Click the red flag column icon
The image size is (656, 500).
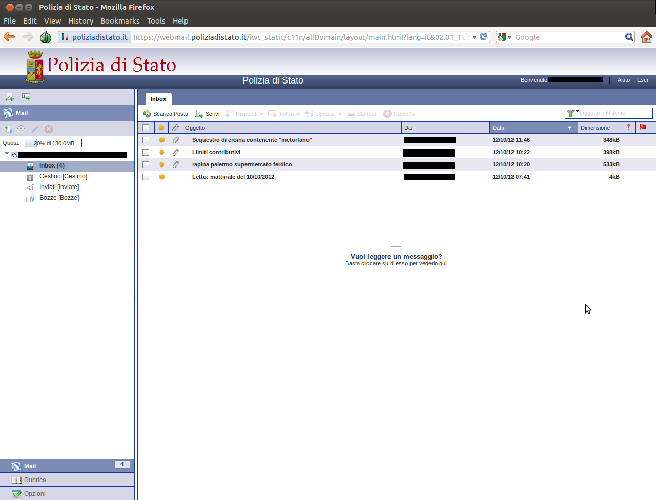click(642, 128)
